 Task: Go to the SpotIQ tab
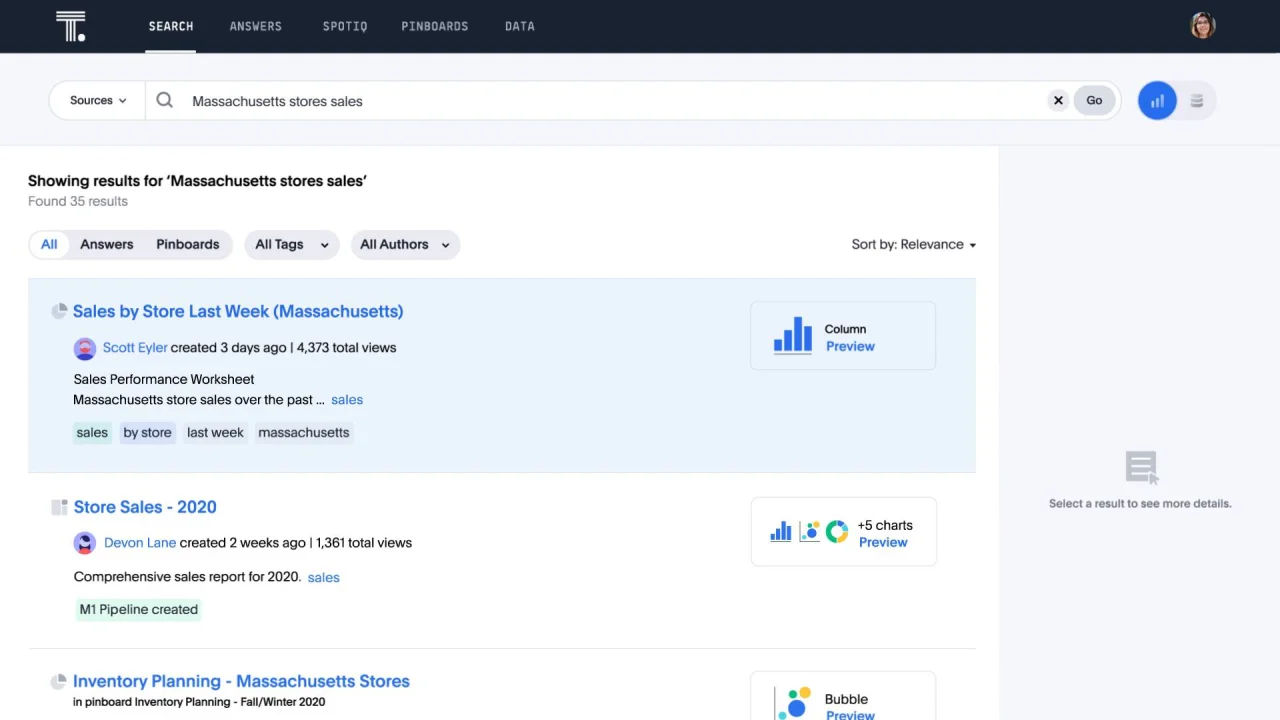tap(345, 26)
